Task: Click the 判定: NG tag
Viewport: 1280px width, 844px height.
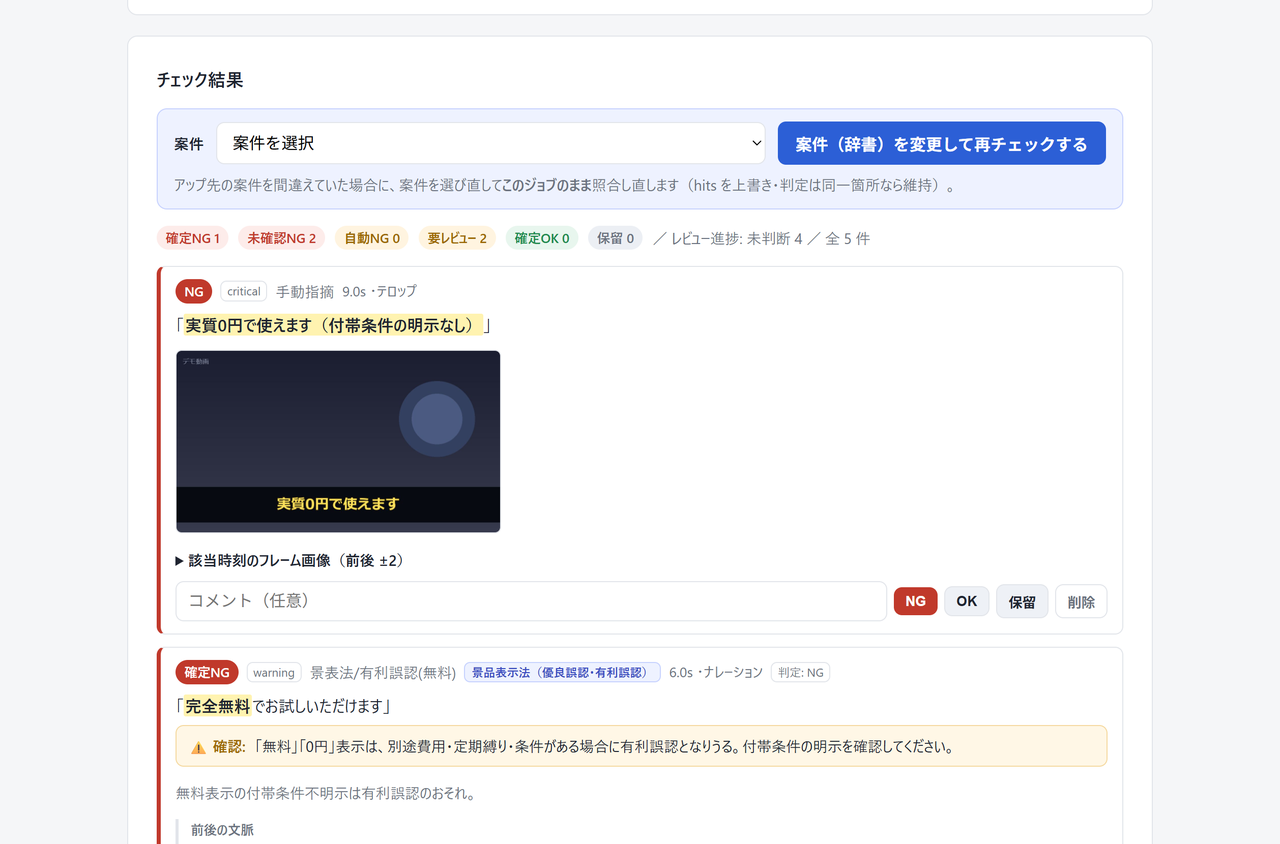Action: click(x=800, y=672)
